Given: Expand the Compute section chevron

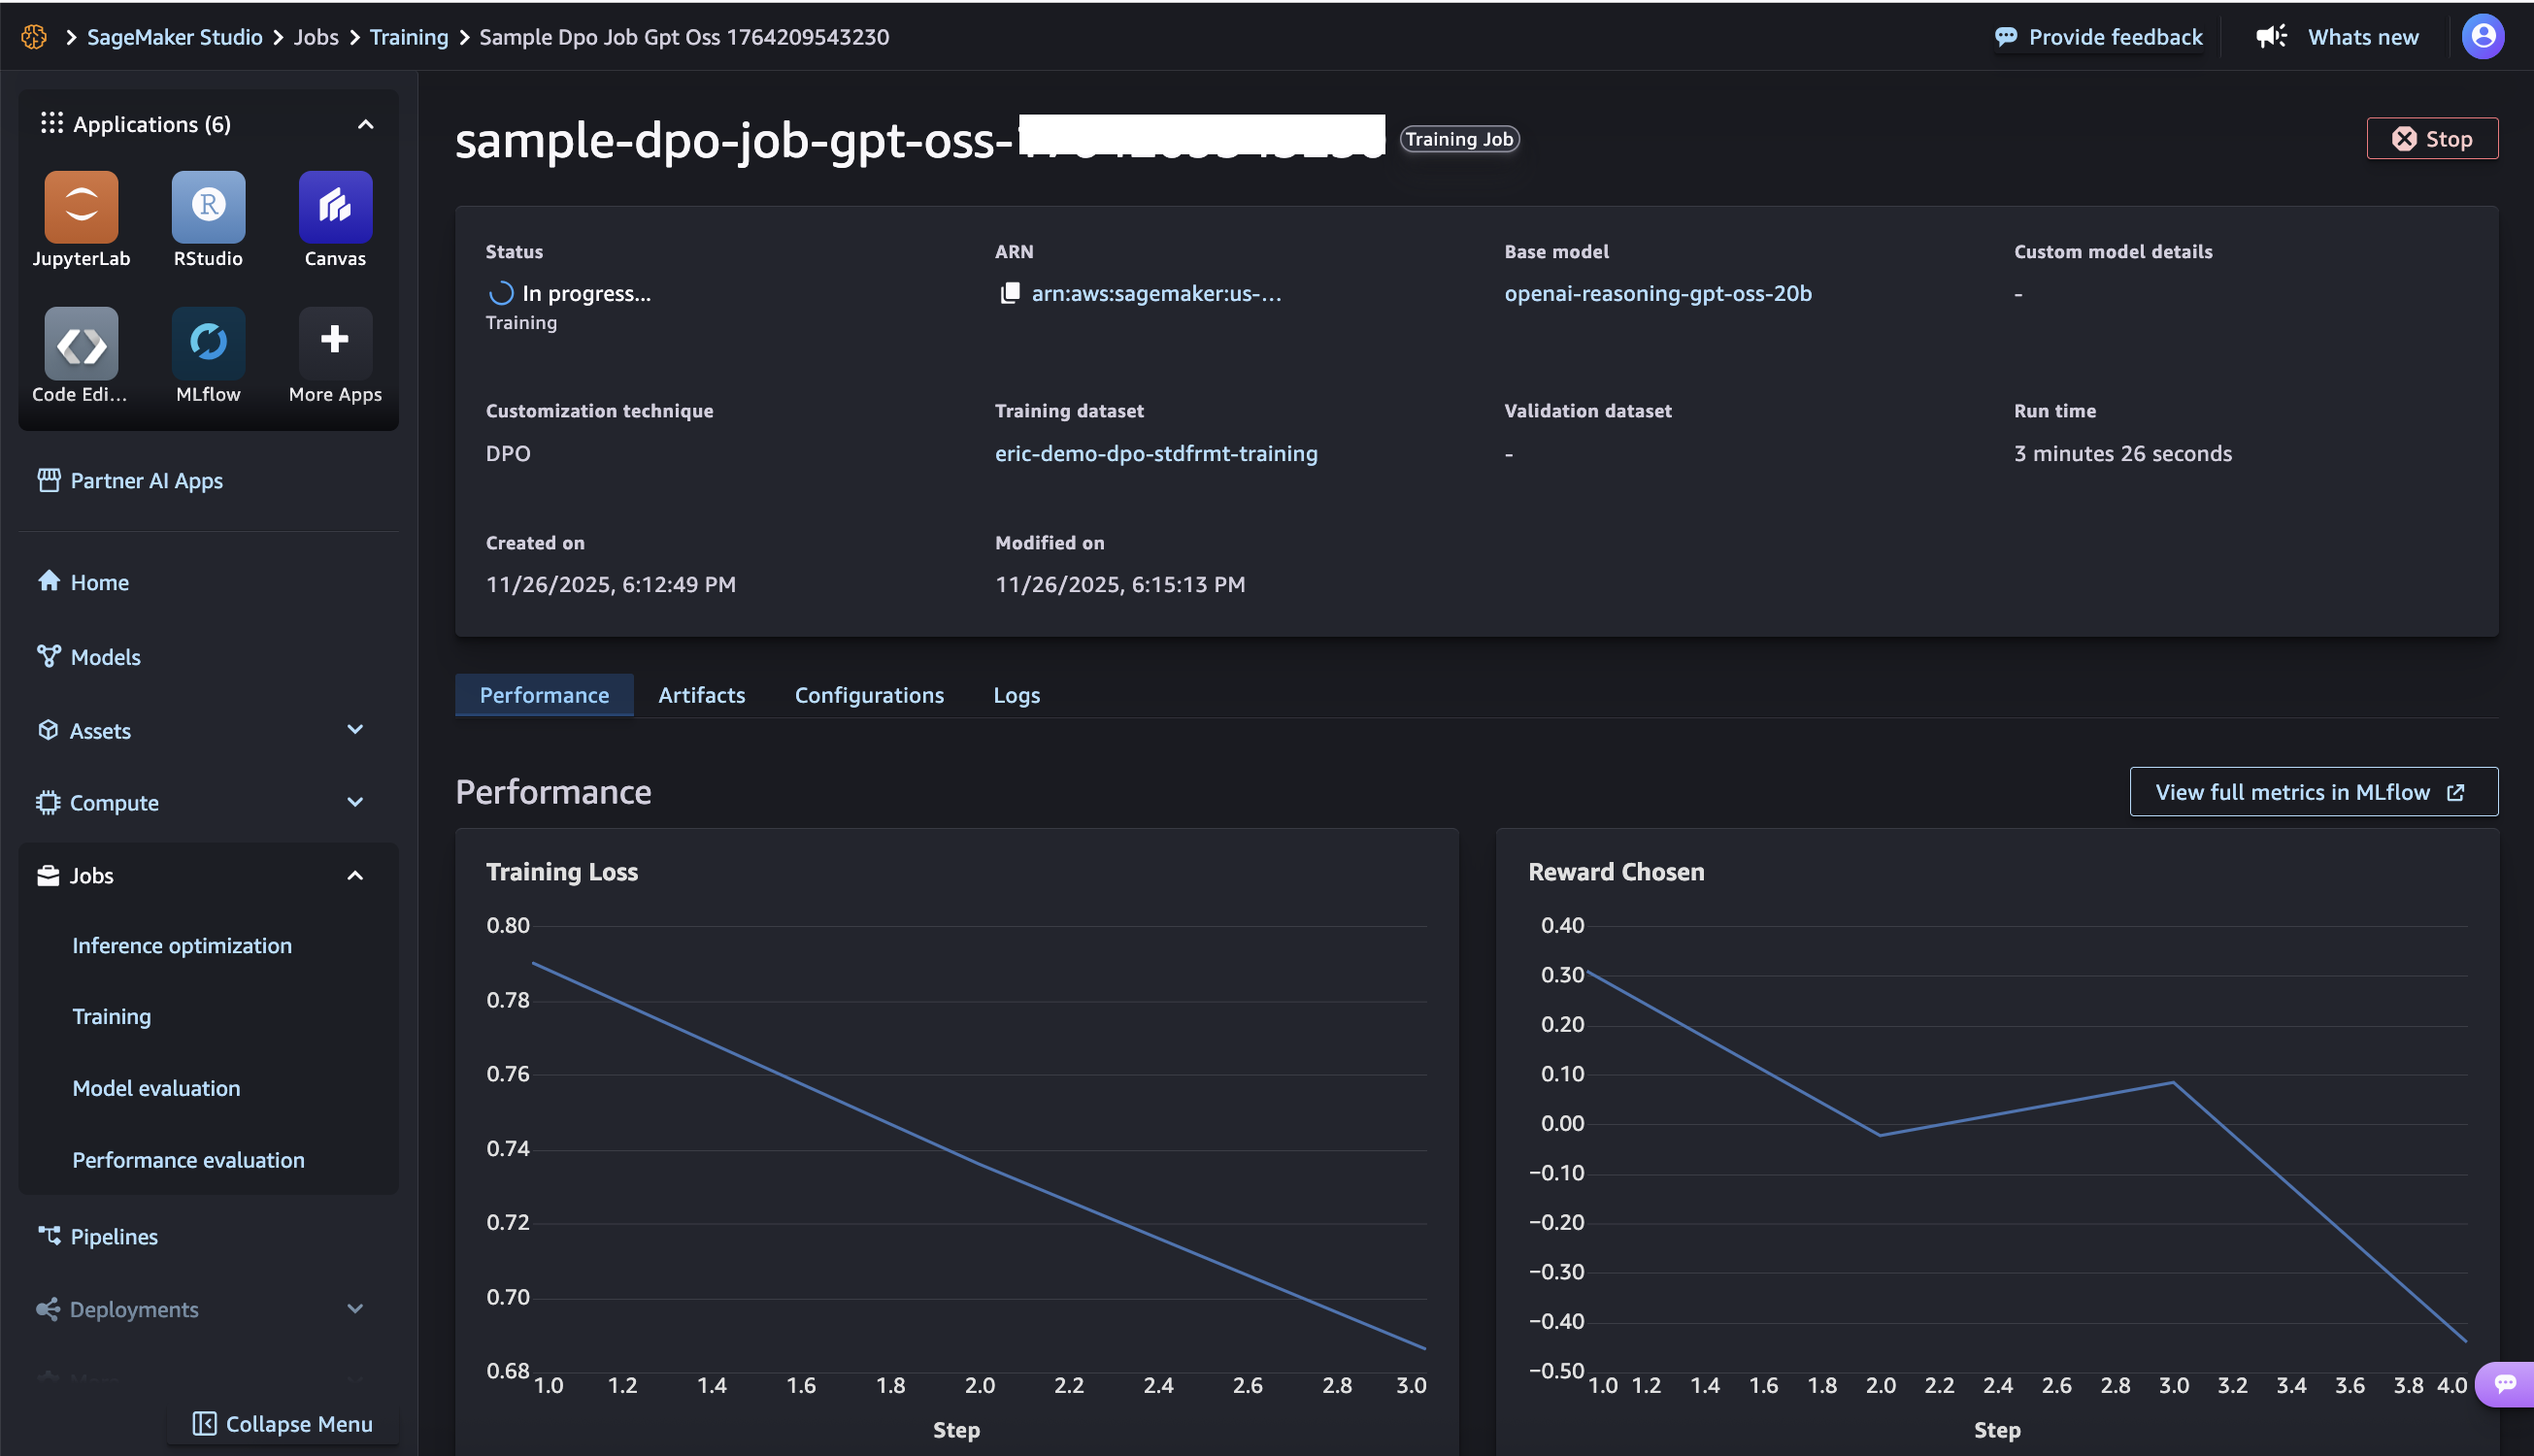Looking at the screenshot, I should (355, 802).
